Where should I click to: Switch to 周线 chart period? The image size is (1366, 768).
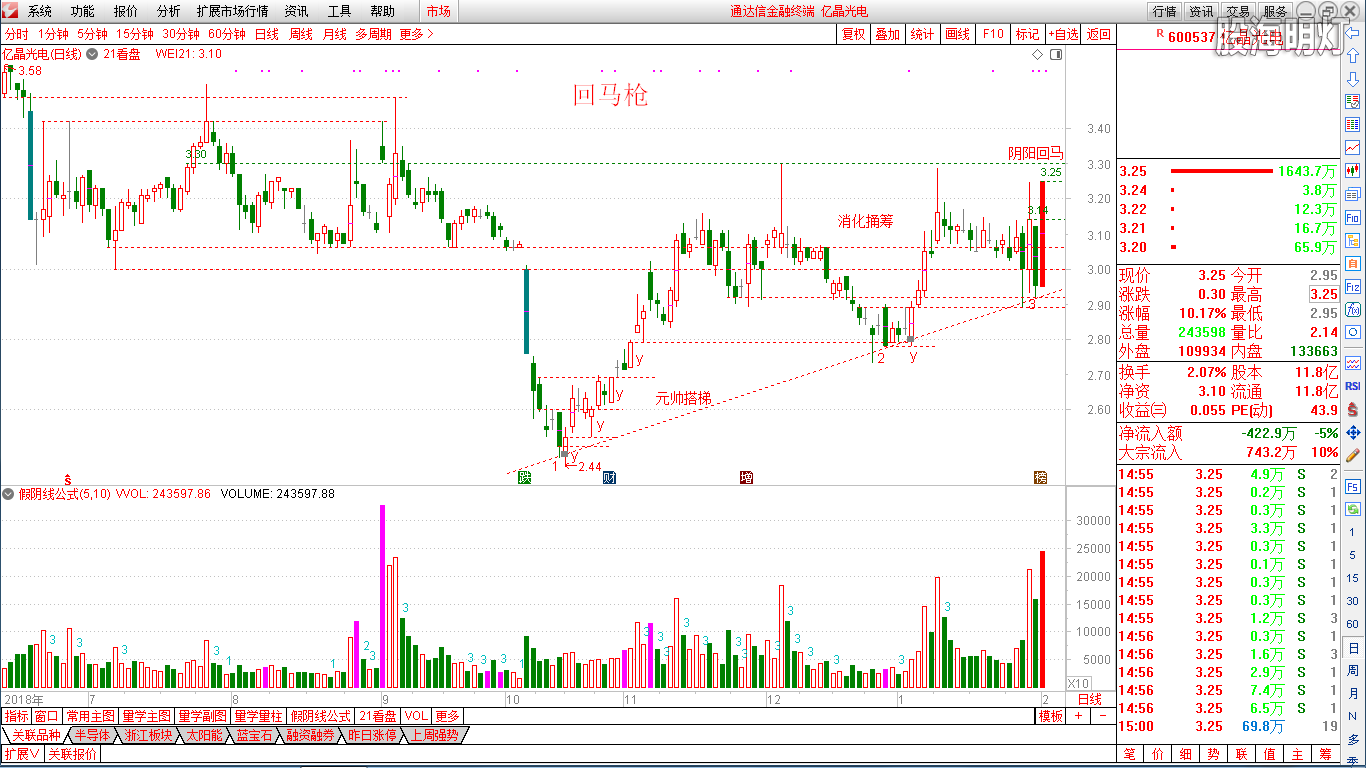coord(301,34)
